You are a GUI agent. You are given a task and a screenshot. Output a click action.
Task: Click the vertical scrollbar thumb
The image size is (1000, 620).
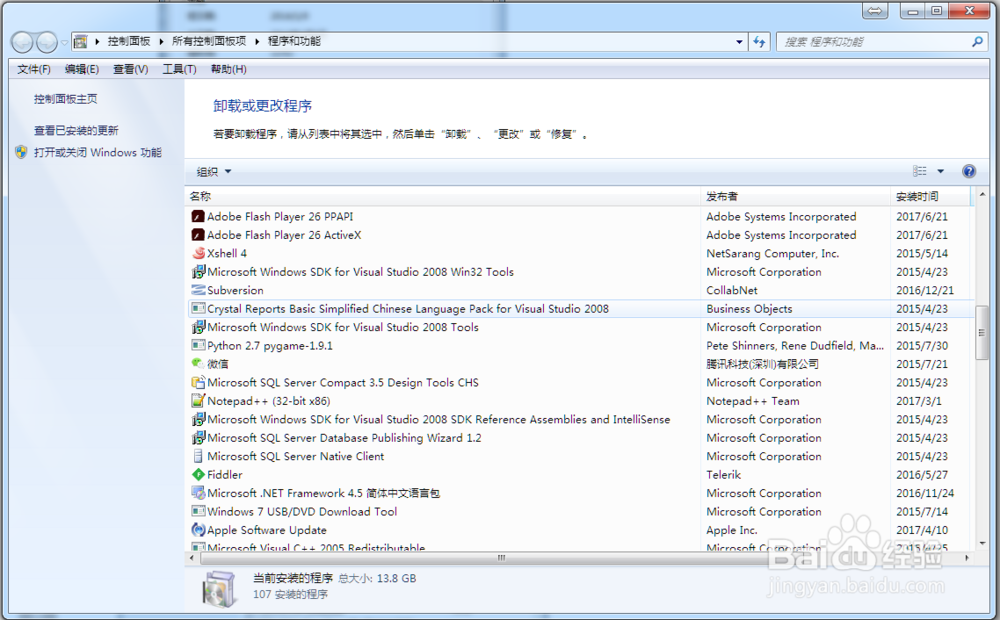pos(982,332)
